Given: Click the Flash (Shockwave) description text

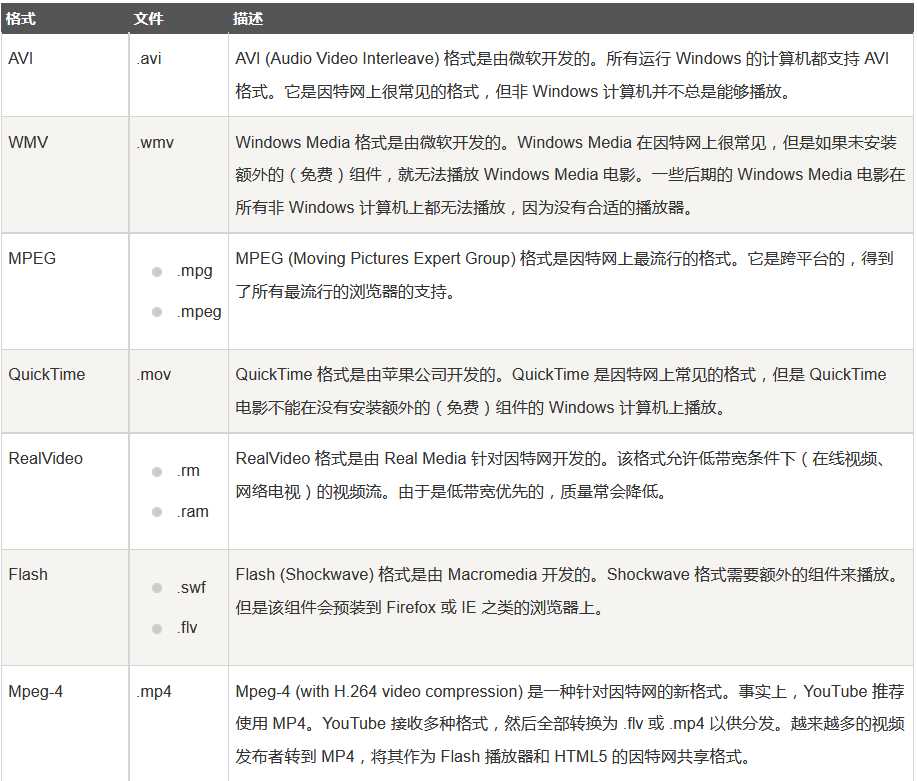Looking at the screenshot, I should (567, 591).
